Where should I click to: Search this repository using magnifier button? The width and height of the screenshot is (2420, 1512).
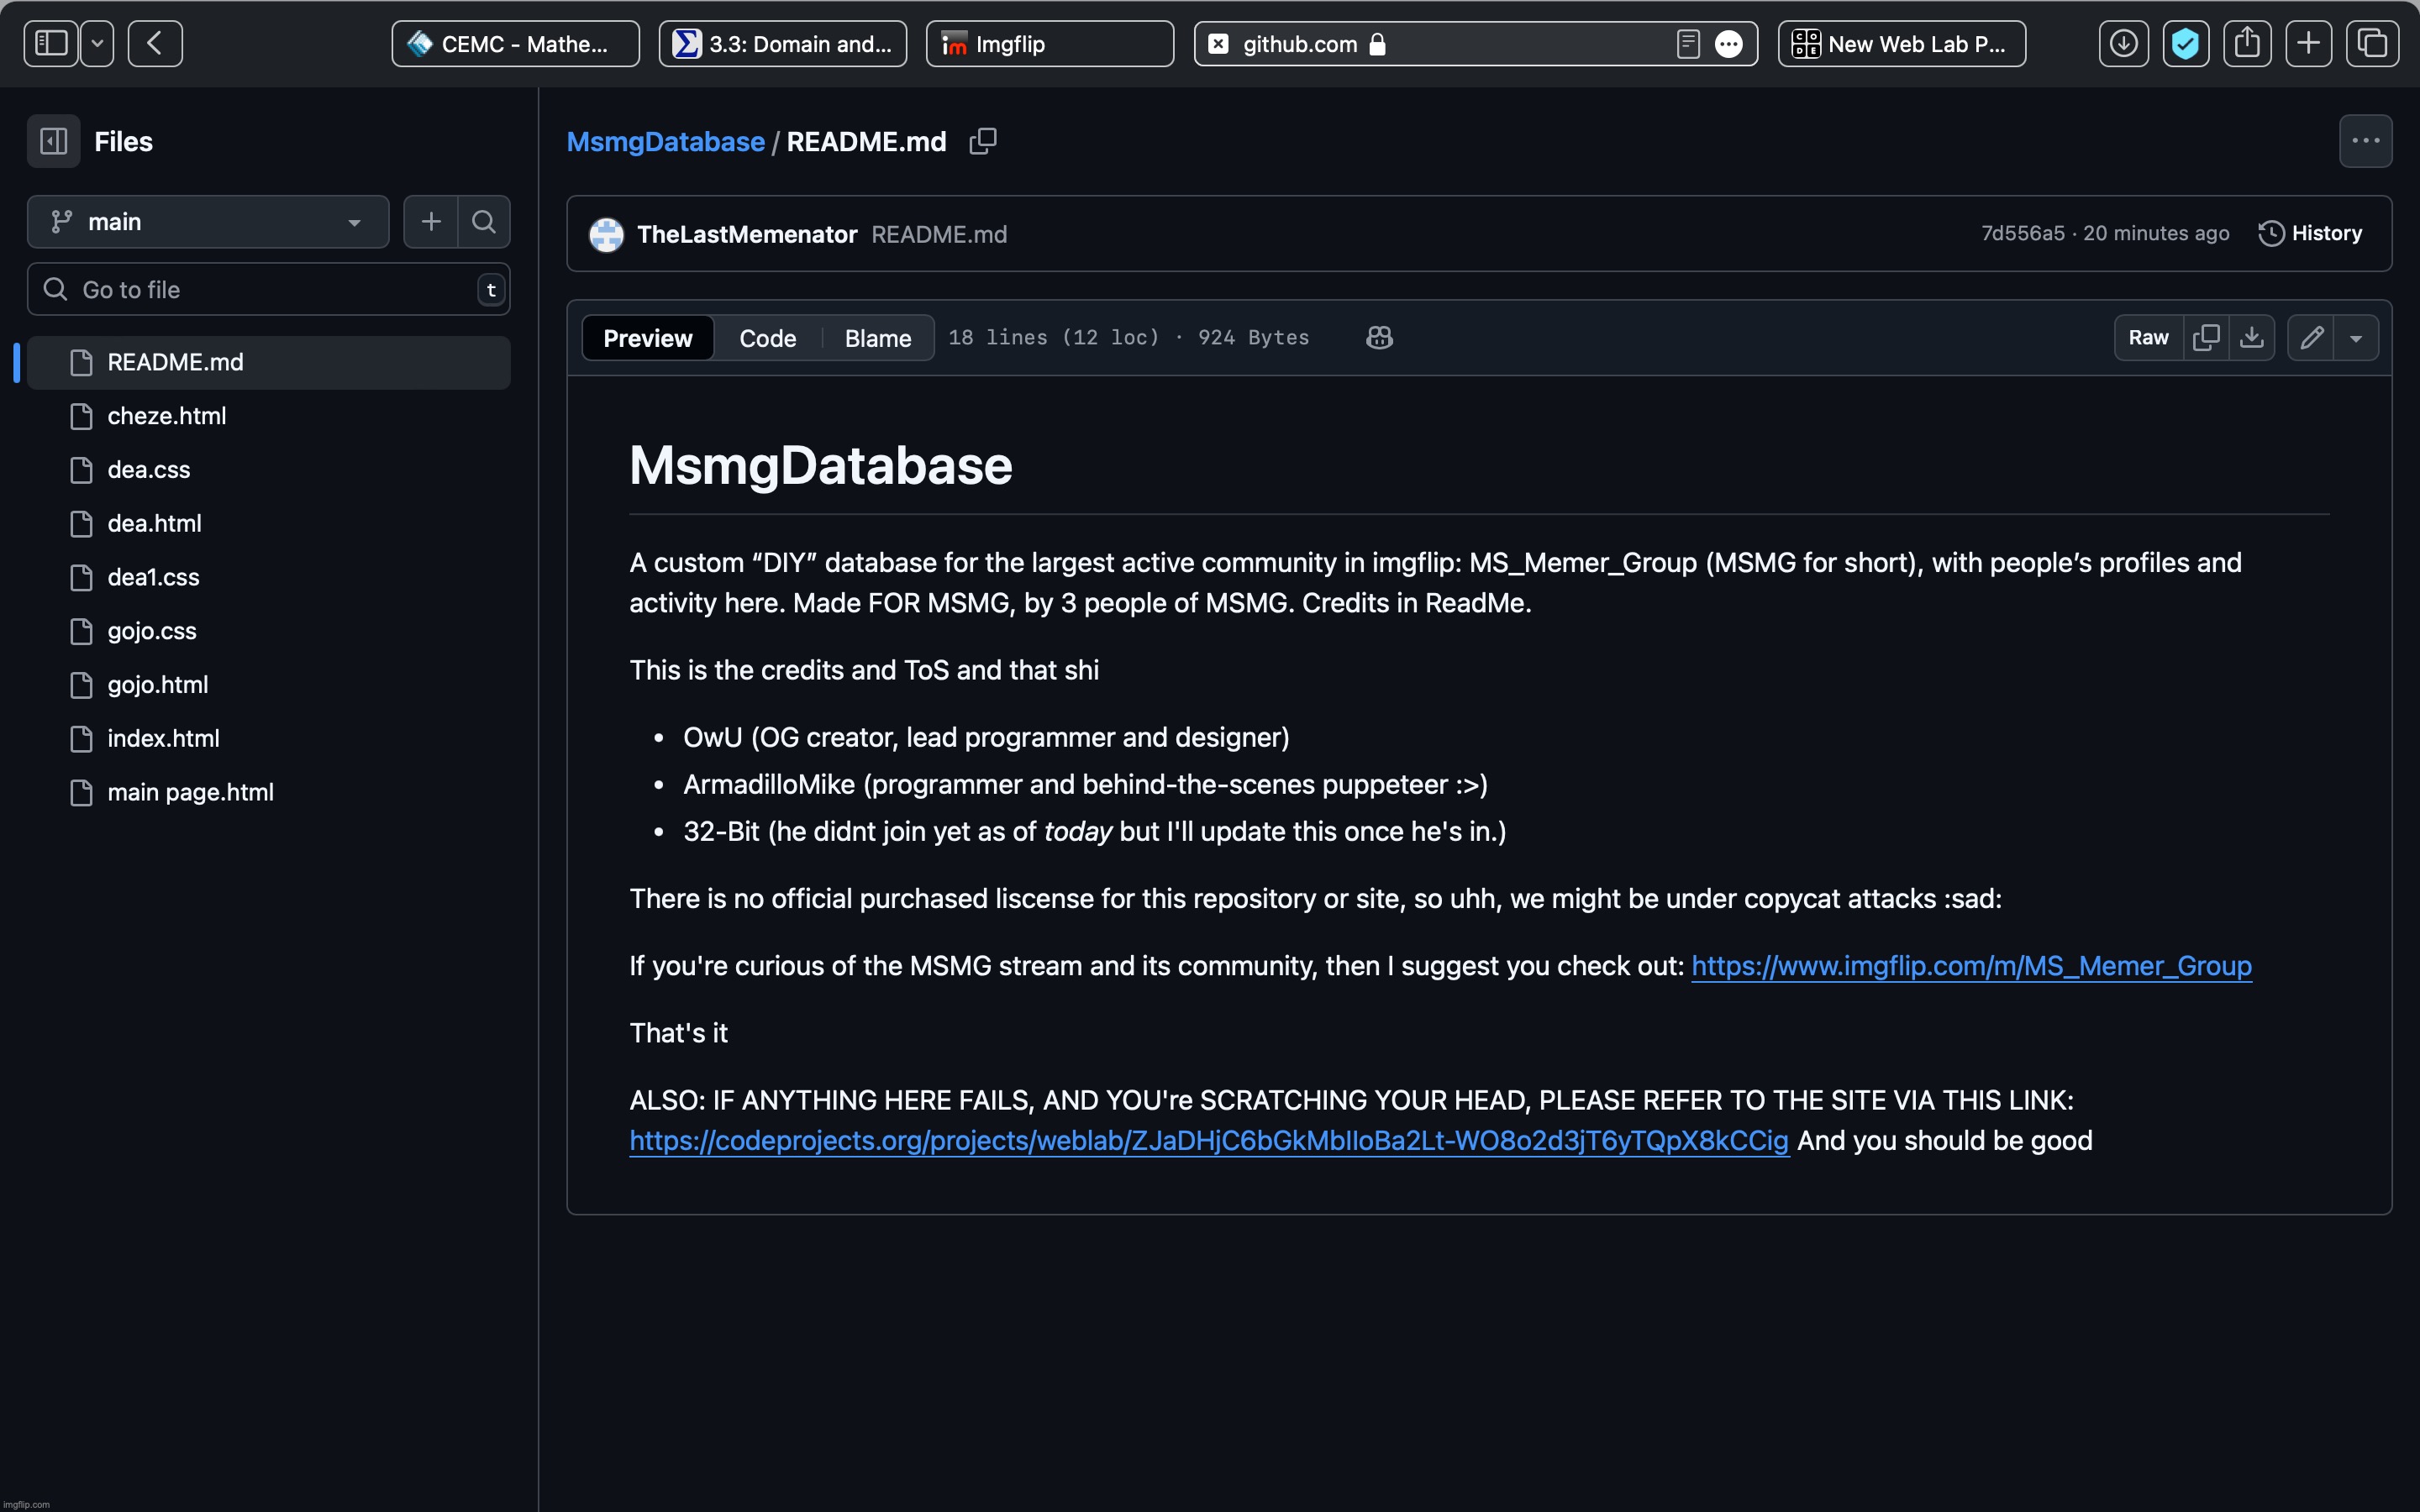click(484, 222)
